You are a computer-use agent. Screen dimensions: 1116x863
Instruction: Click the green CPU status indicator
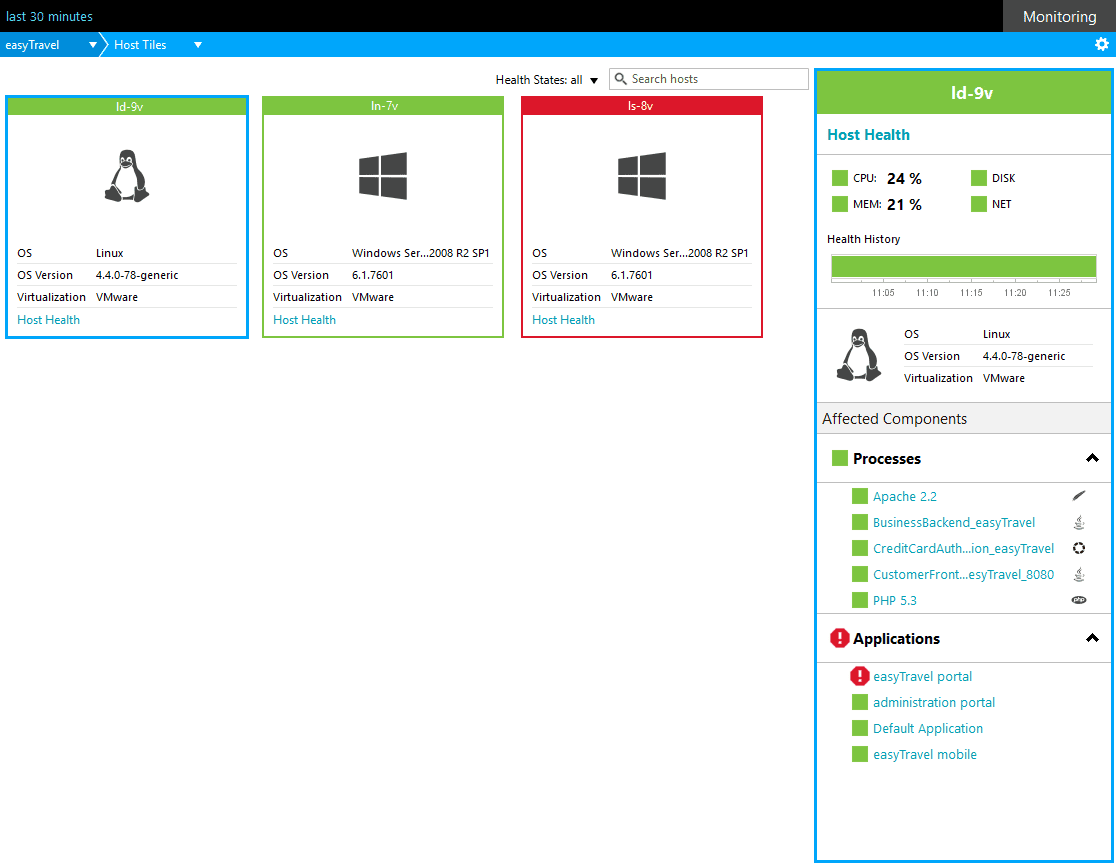click(x=840, y=178)
